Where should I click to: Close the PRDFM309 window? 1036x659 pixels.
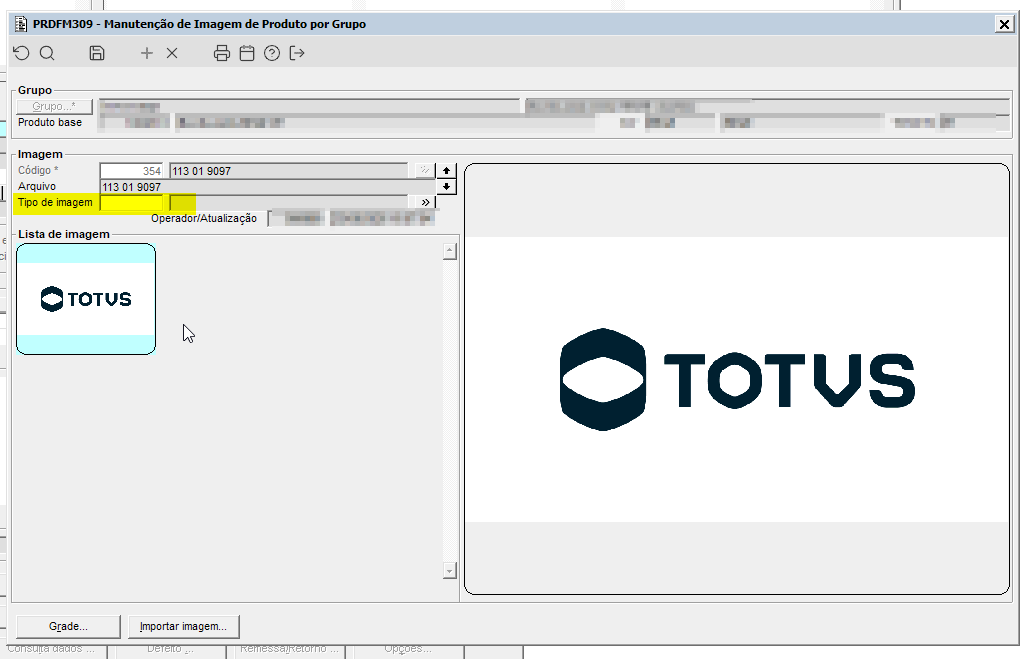coord(1004,24)
